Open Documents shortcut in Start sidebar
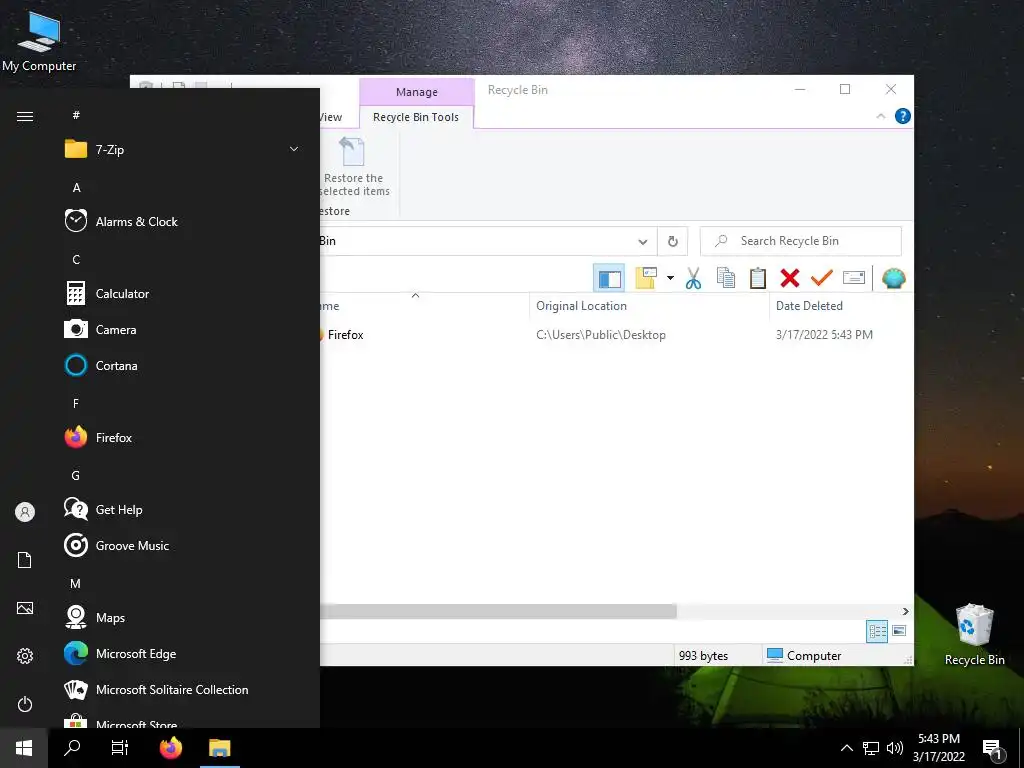The height and width of the screenshot is (768, 1024). 25,560
